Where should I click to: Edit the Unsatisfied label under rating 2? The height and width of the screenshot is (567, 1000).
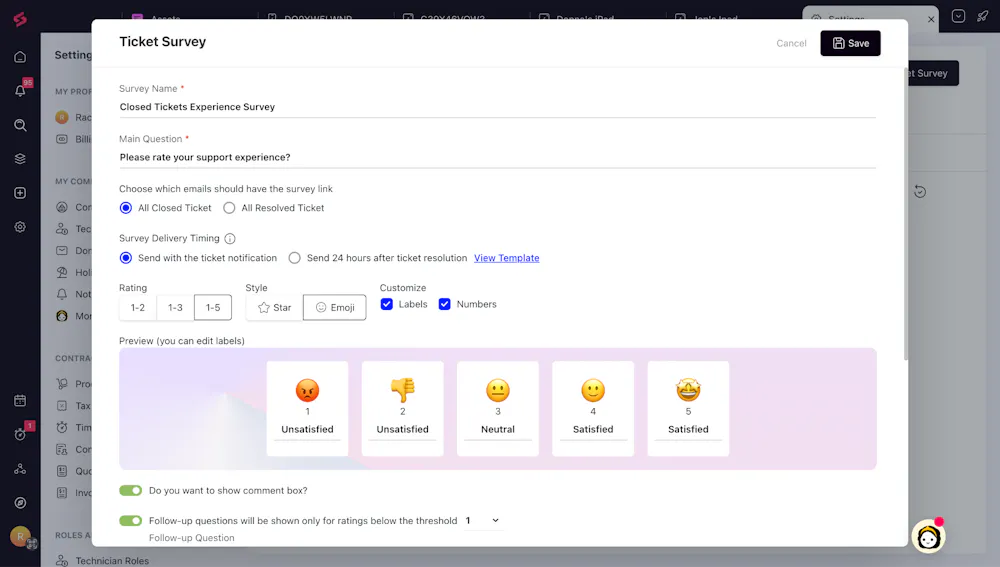click(402, 430)
